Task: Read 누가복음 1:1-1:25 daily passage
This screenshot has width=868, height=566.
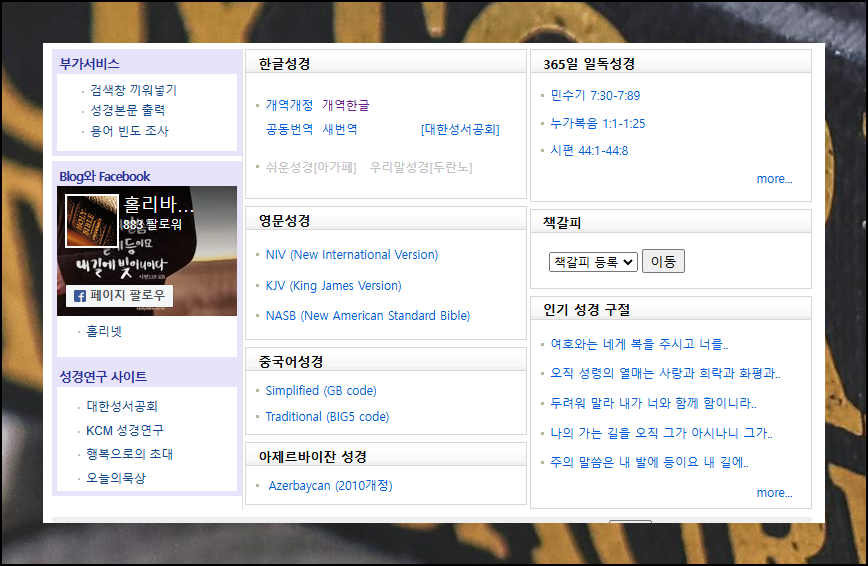Action: tap(598, 123)
